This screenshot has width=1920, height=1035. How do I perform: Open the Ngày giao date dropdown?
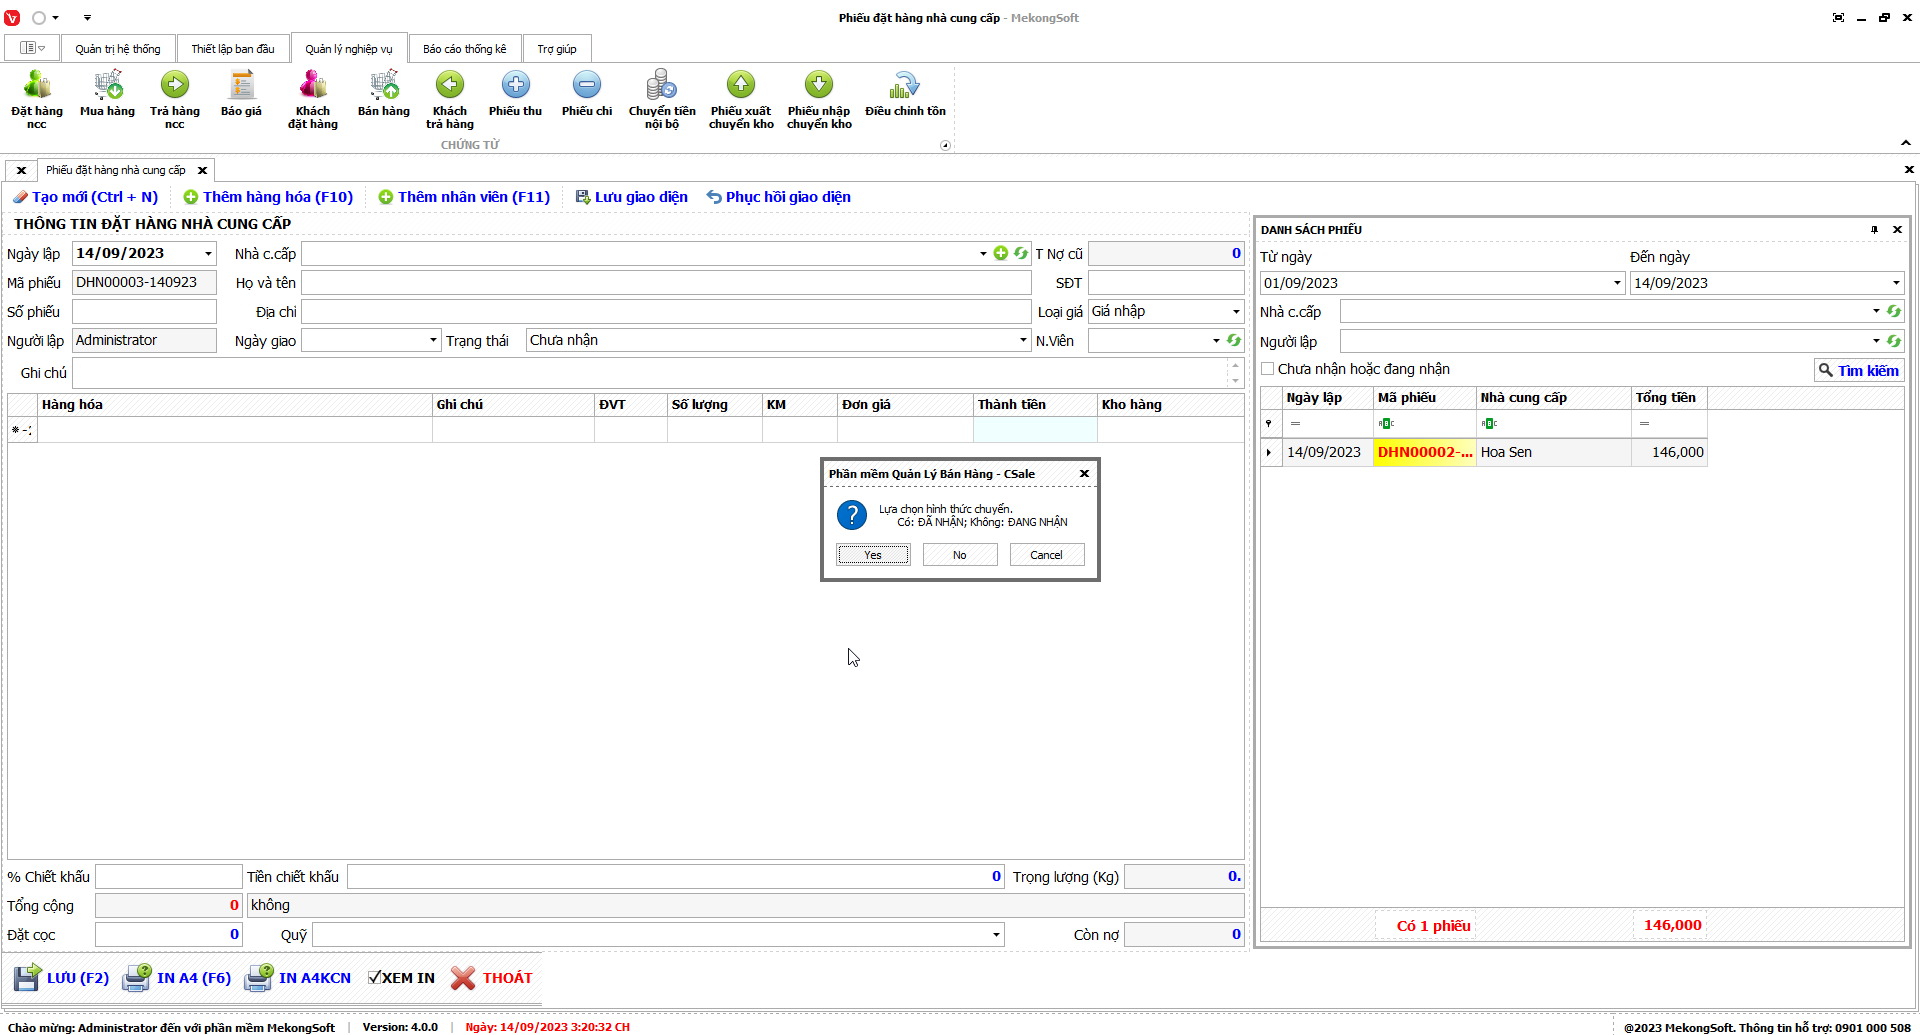[x=433, y=341]
